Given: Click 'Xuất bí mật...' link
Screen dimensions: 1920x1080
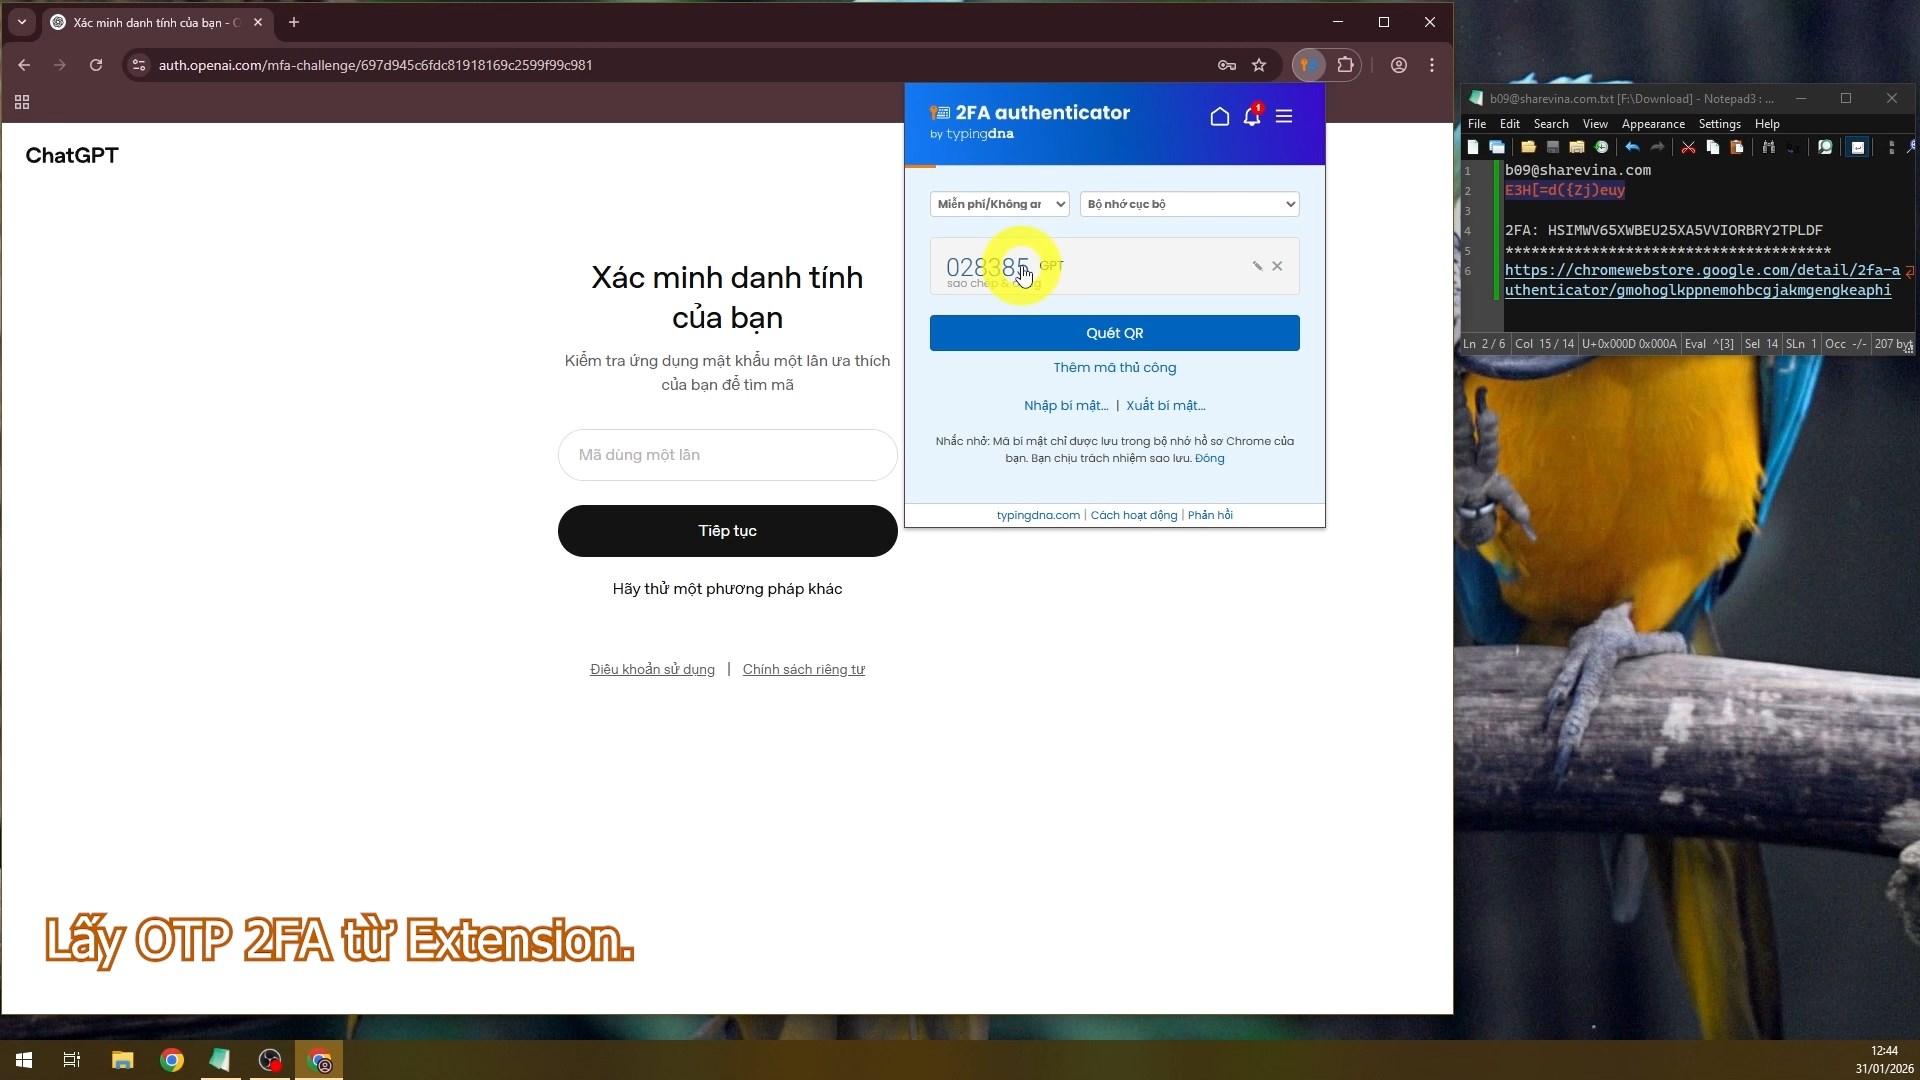Looking at the screenshot, I should [1166, 406].
